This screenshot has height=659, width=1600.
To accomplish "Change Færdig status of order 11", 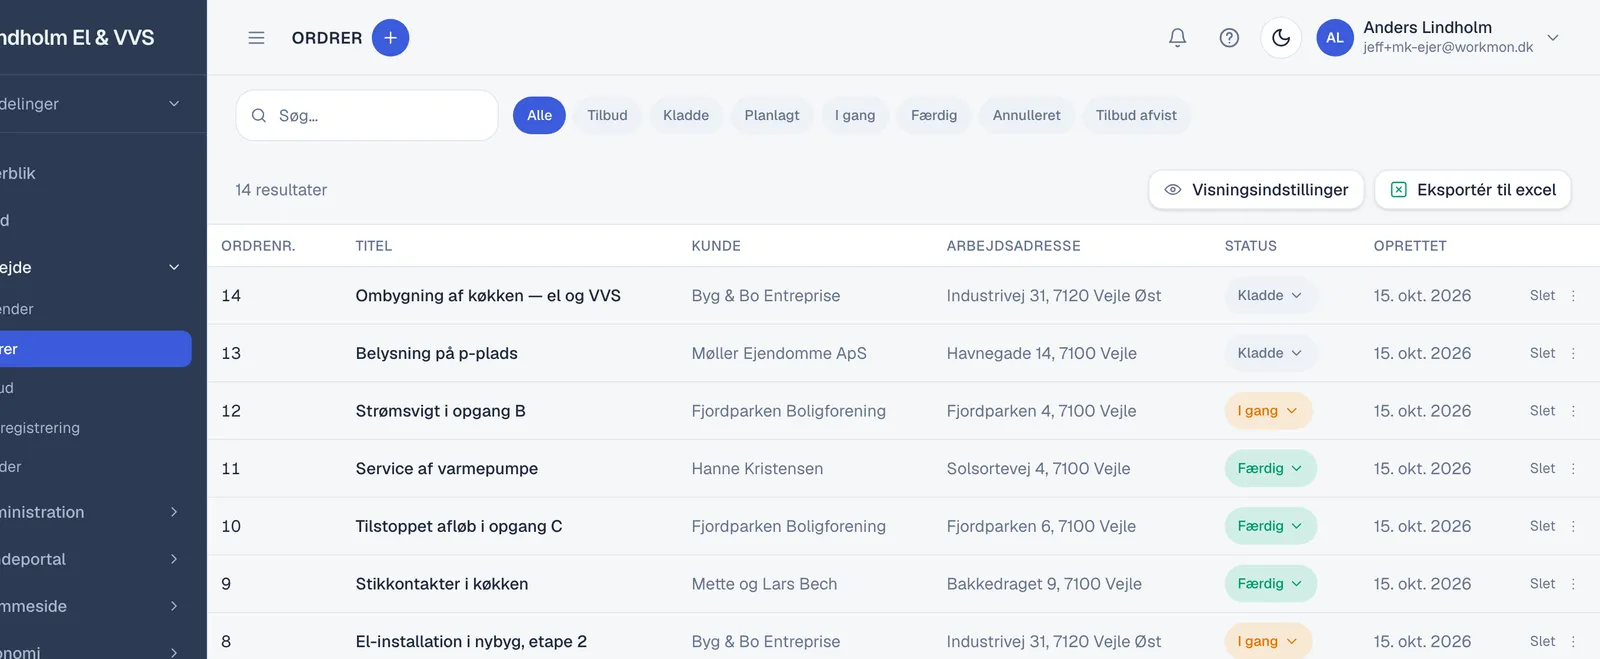I will pyautogui.click(x=1270, y=469).
